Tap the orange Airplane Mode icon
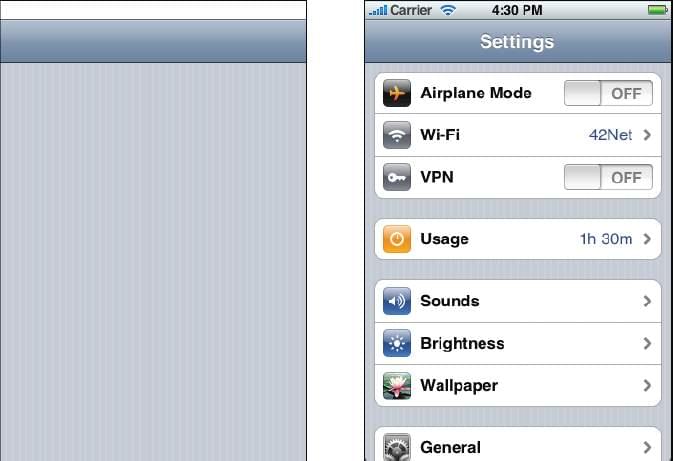This screenshot has width=673, height=461. point(397,93)
